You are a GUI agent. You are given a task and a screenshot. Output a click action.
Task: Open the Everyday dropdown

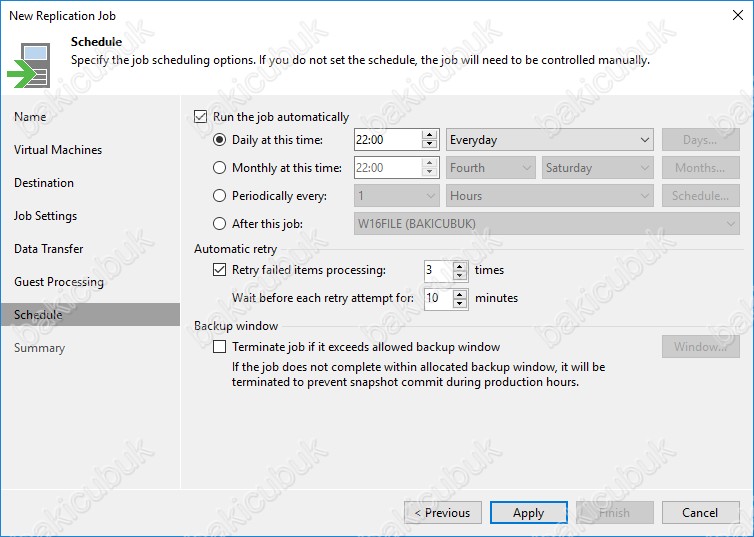(550, 140)
